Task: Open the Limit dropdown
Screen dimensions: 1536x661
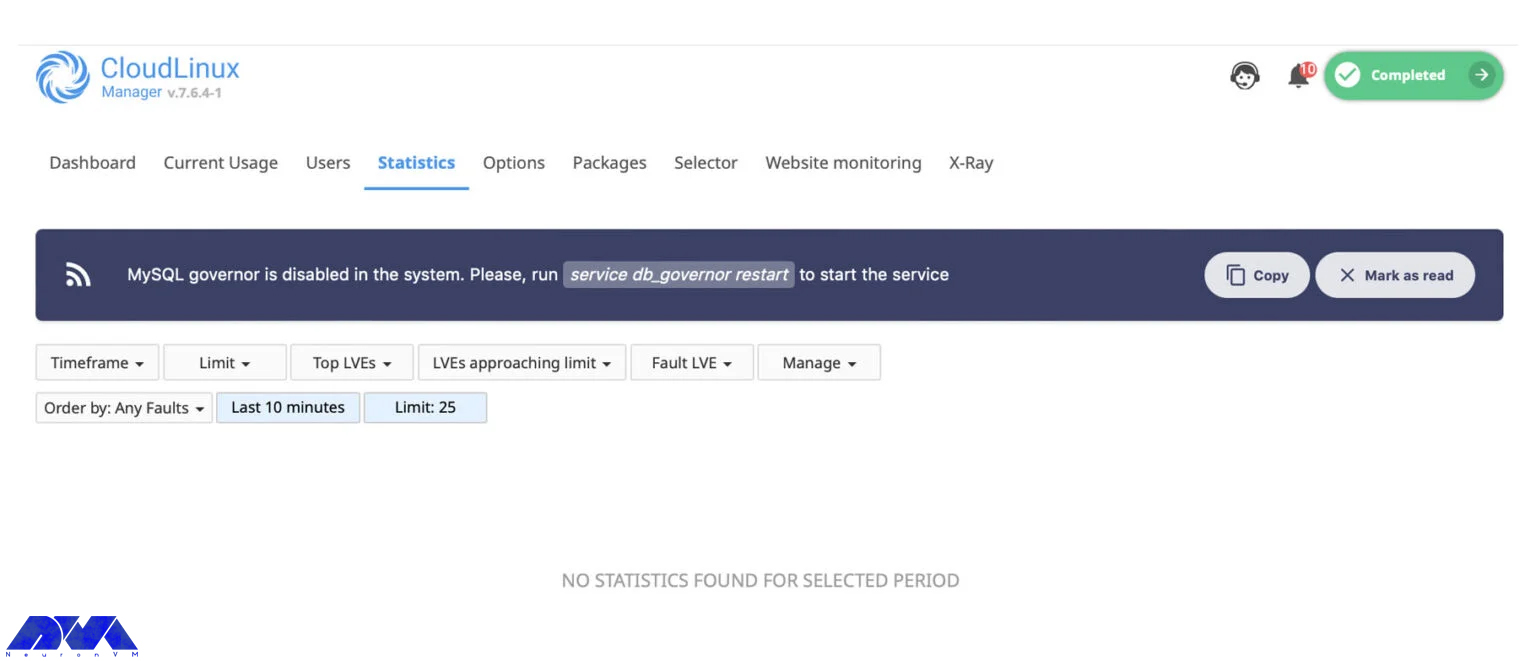Action: tap(224, 362)
